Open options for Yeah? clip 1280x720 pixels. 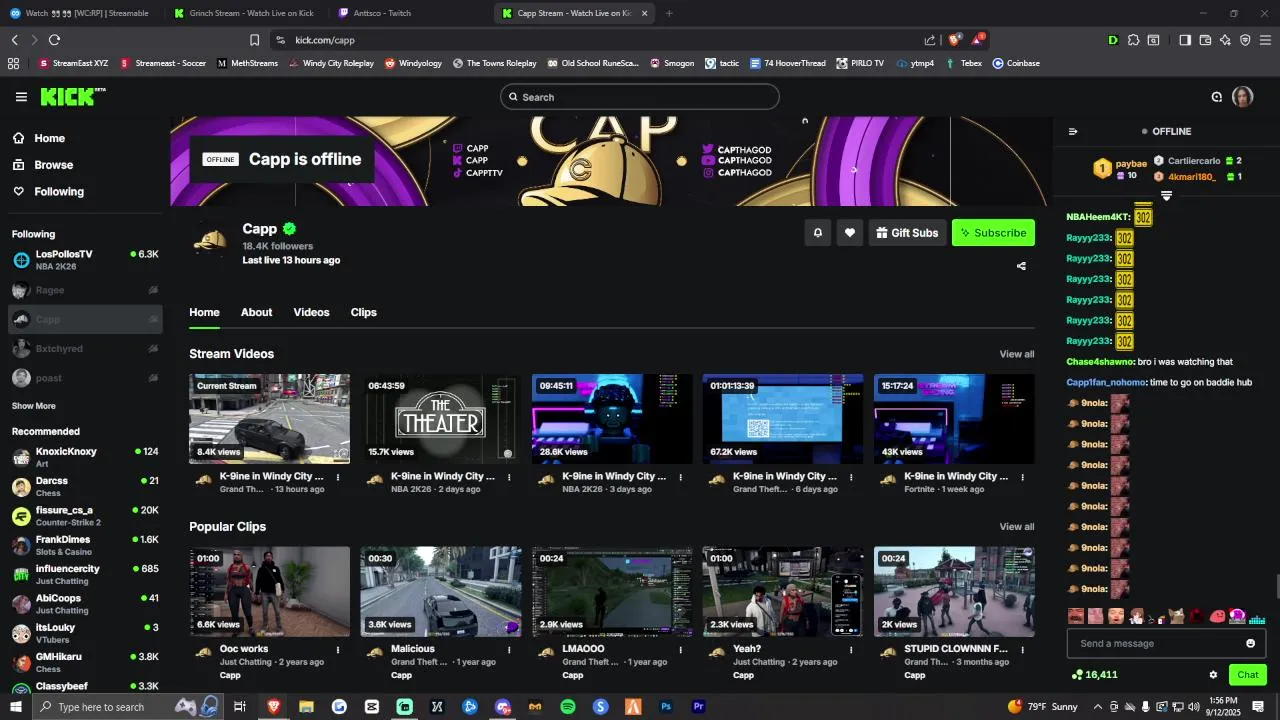tap(852, 649)
